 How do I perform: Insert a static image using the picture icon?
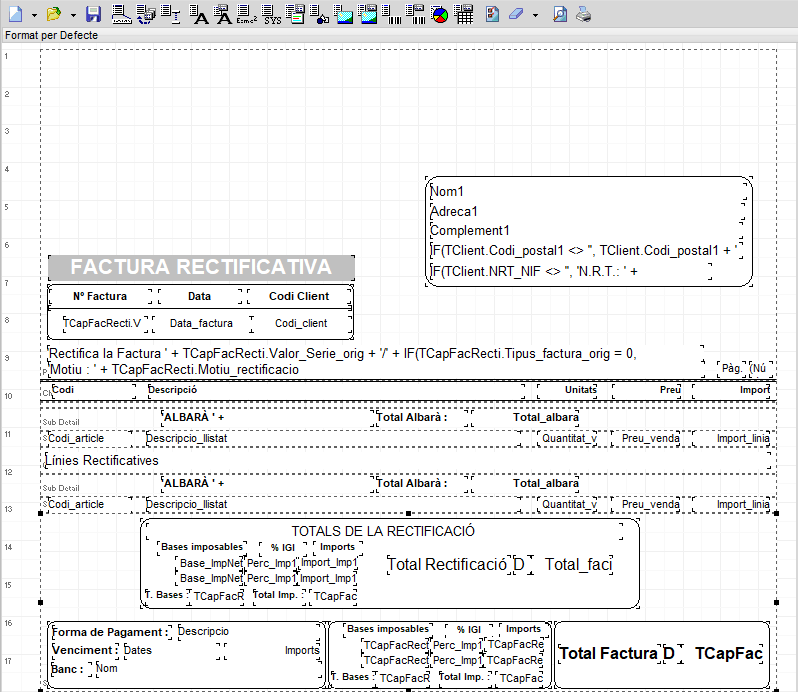[344, 14]
